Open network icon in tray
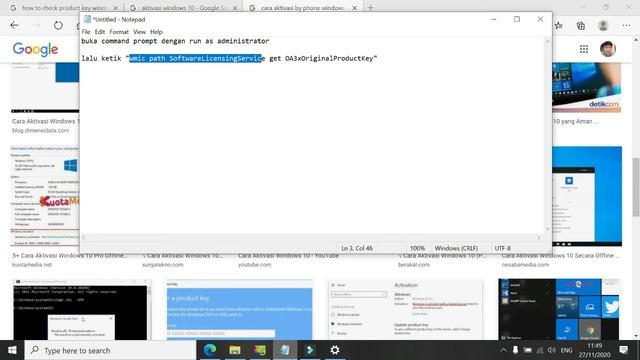 540,350
